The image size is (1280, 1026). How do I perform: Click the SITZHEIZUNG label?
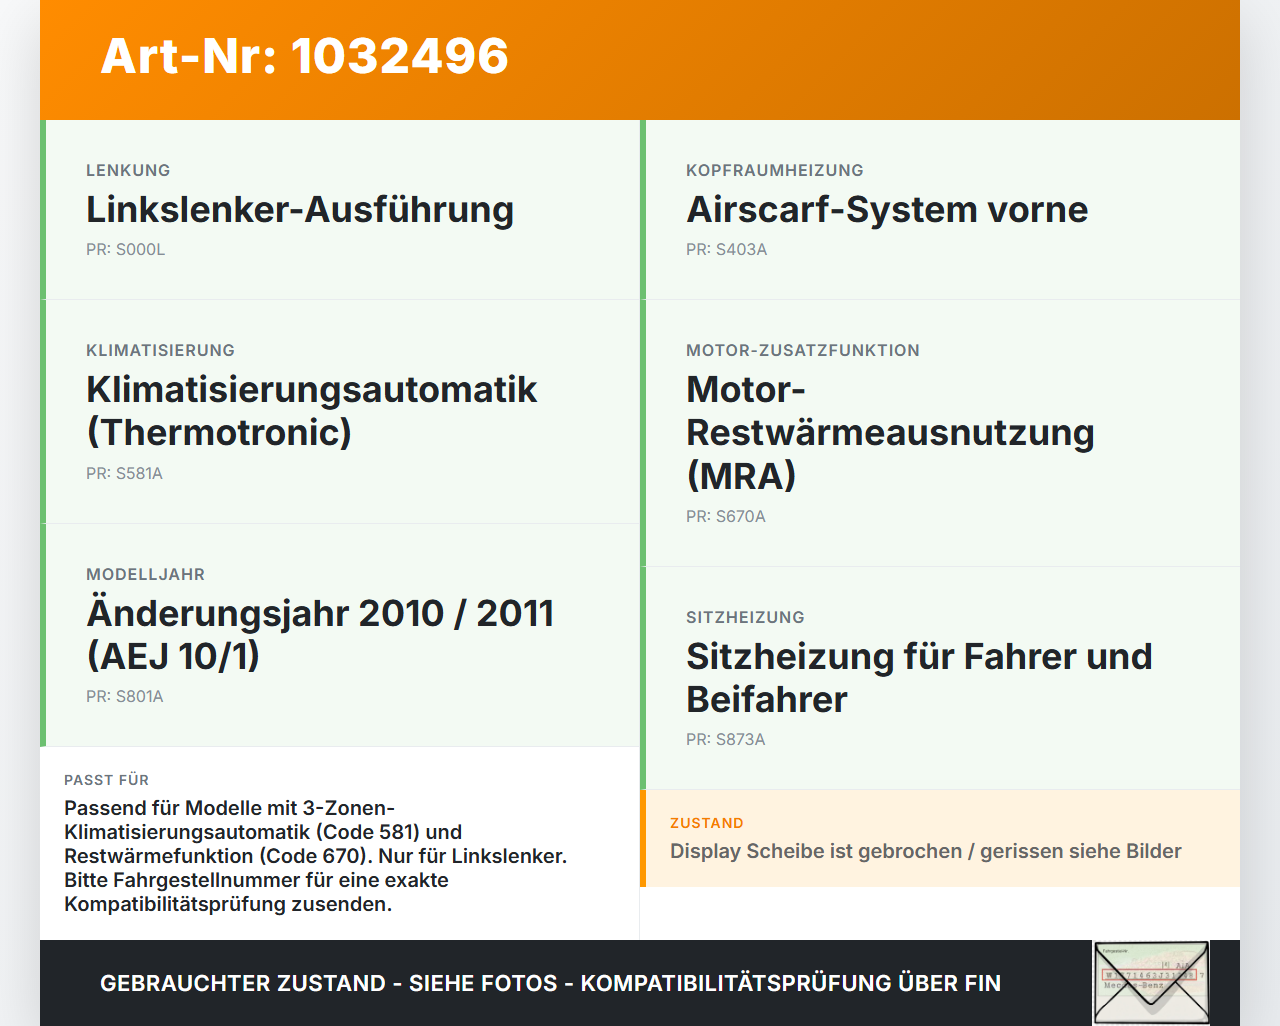(745, 618)
